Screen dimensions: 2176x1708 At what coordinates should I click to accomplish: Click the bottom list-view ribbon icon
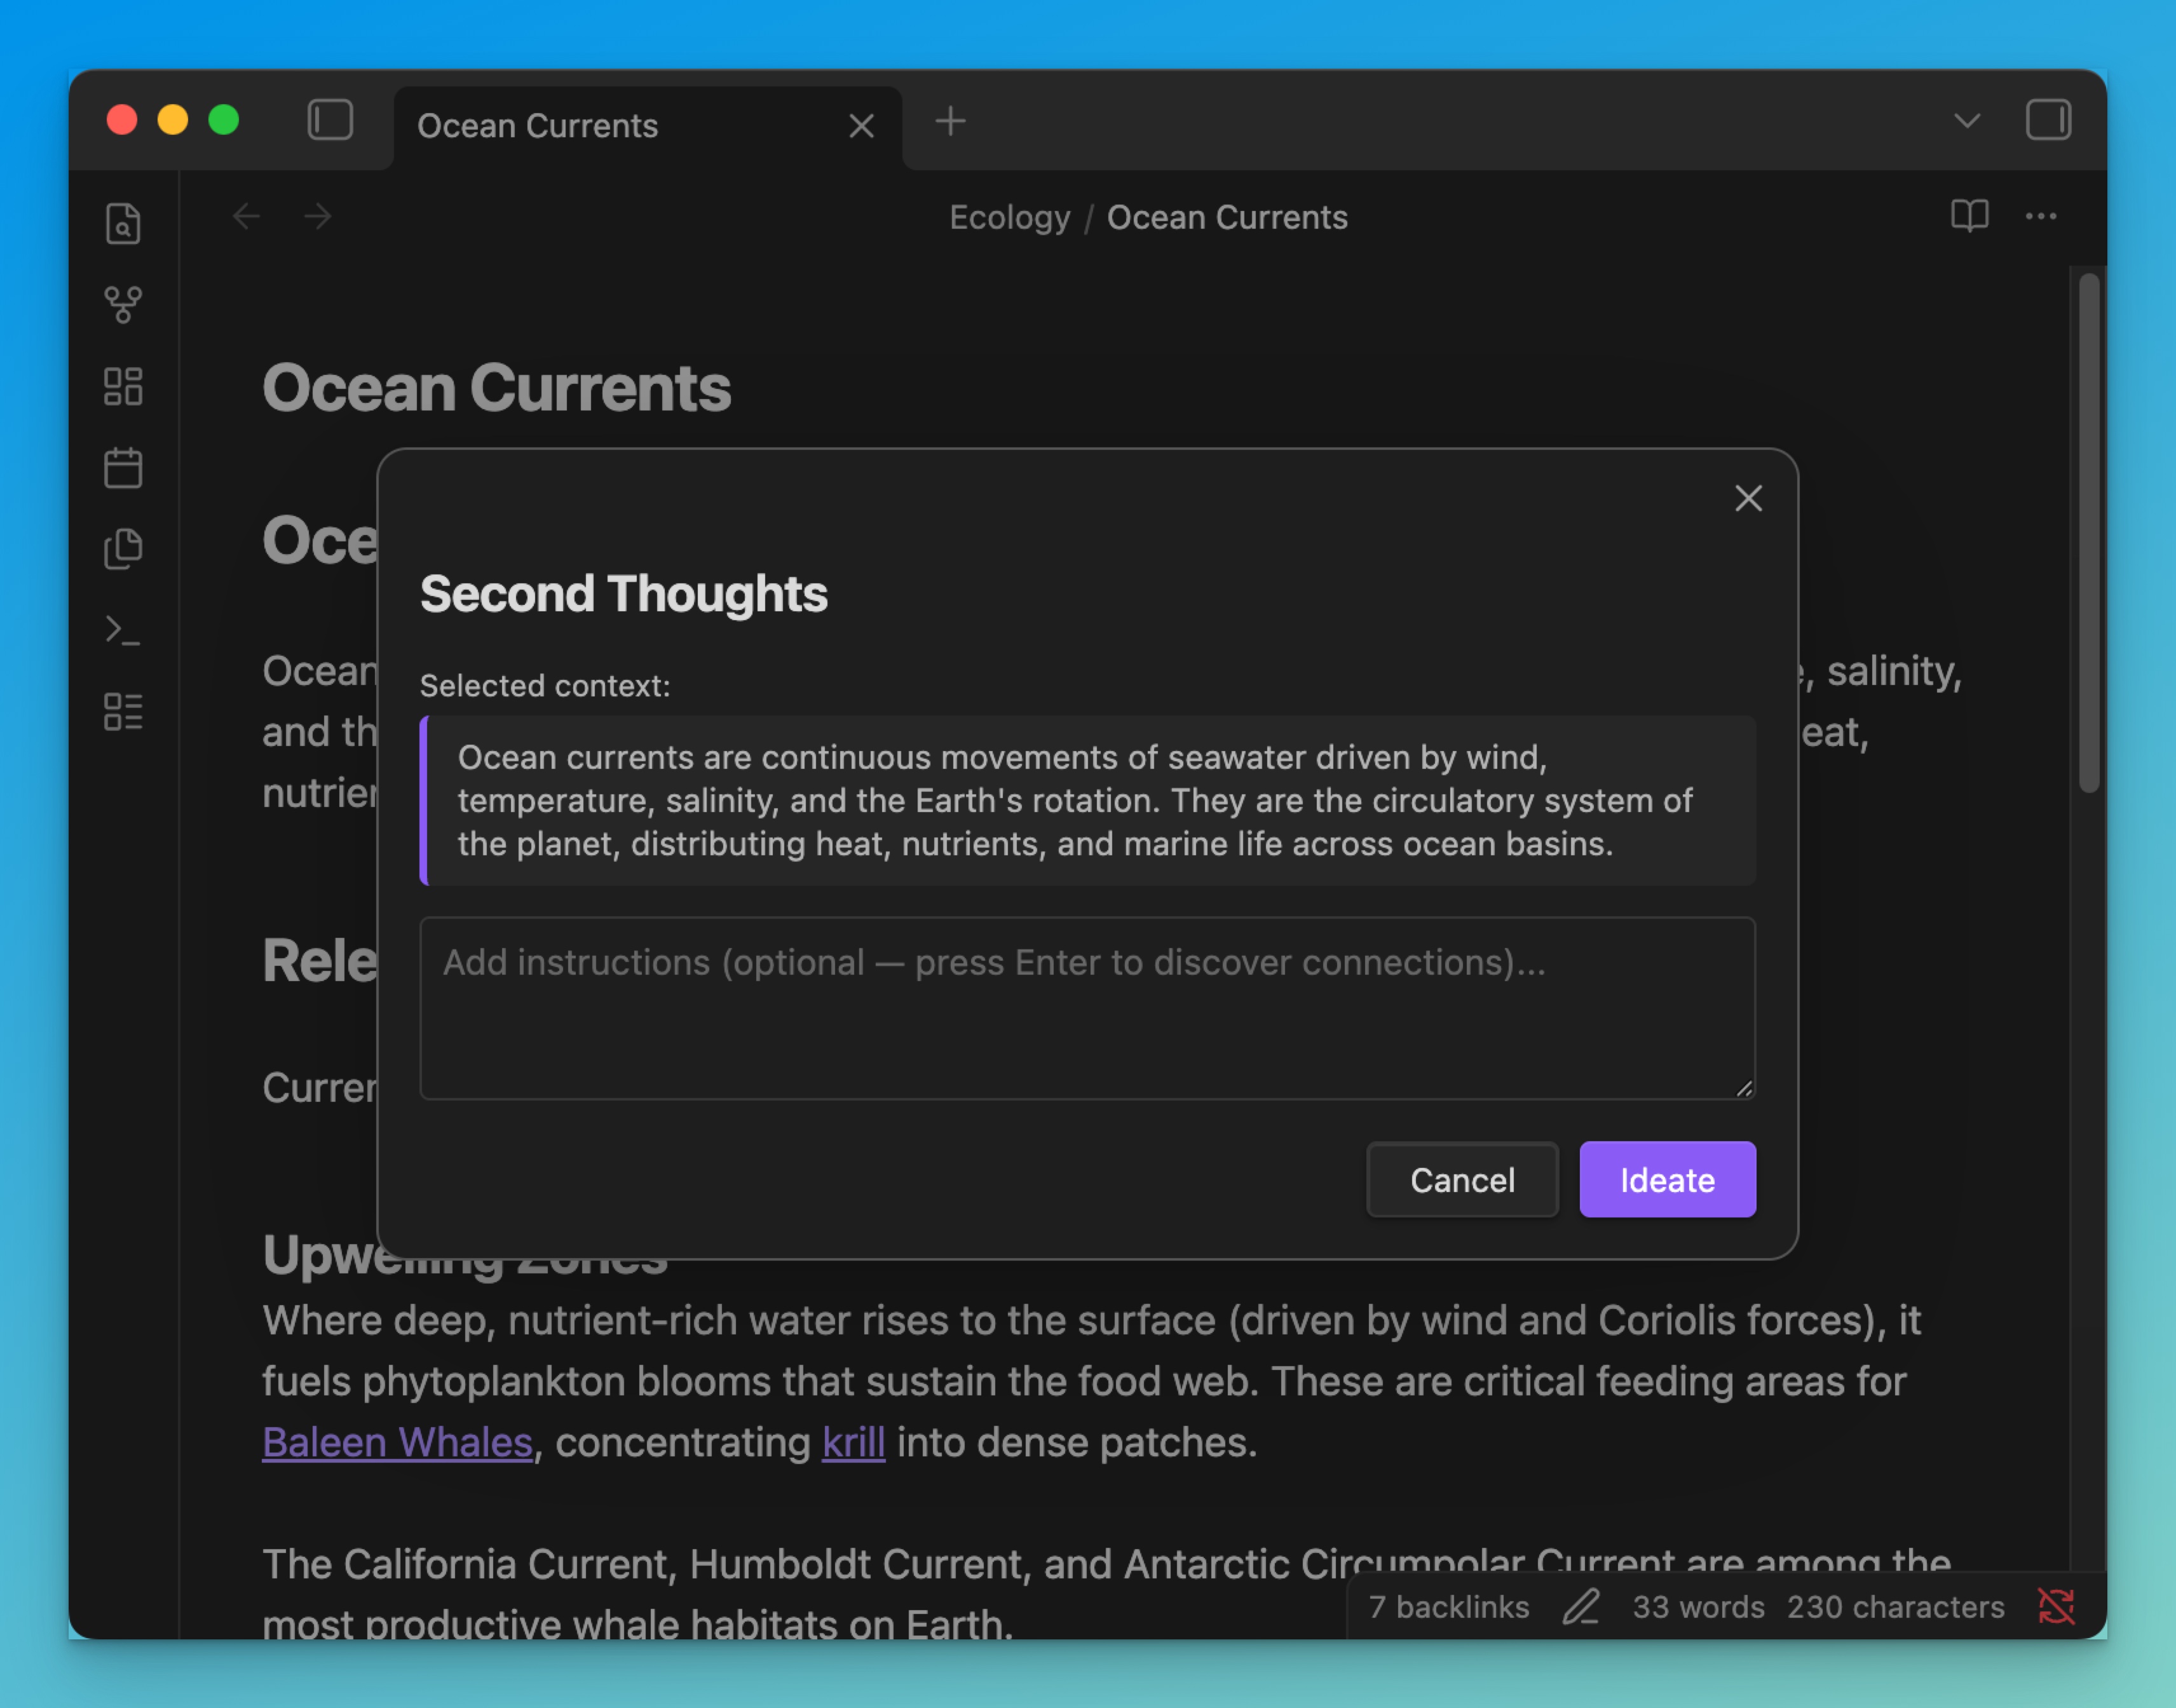pyautogui.click(x=123, y=712)
